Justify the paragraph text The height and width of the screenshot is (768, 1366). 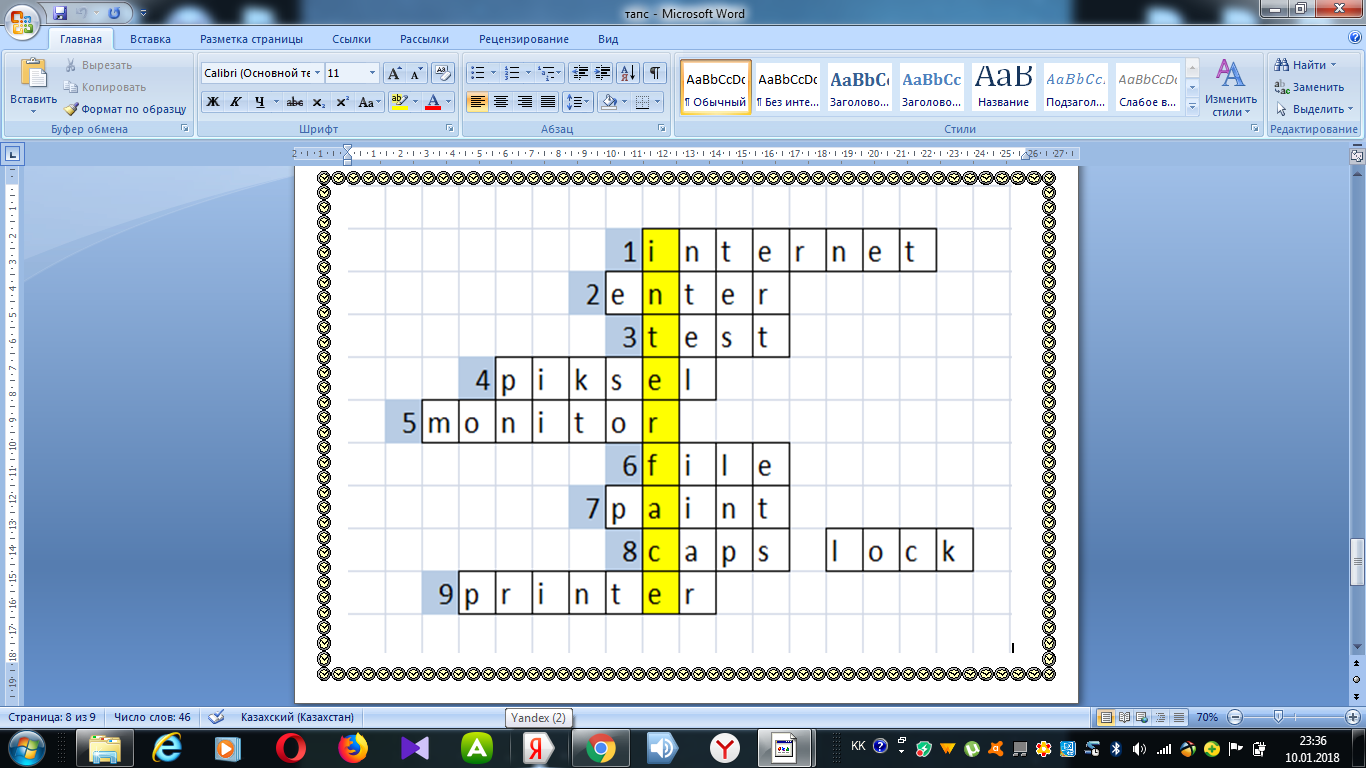click(547, 102)
